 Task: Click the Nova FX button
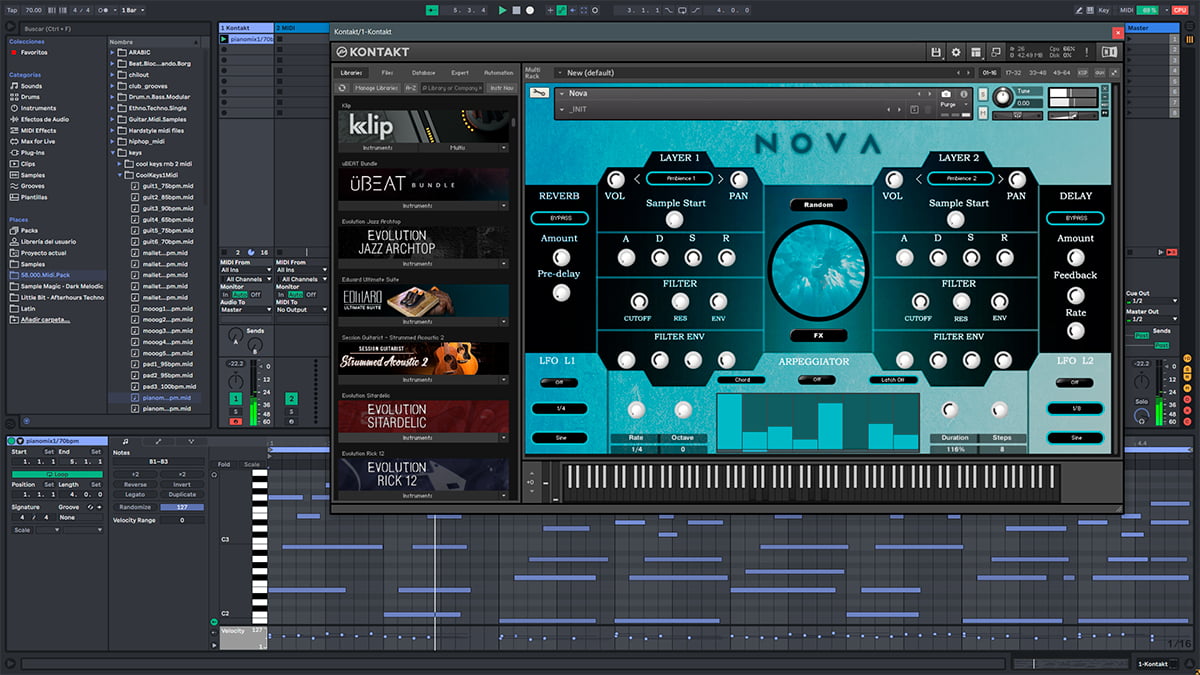click(817, 336)
